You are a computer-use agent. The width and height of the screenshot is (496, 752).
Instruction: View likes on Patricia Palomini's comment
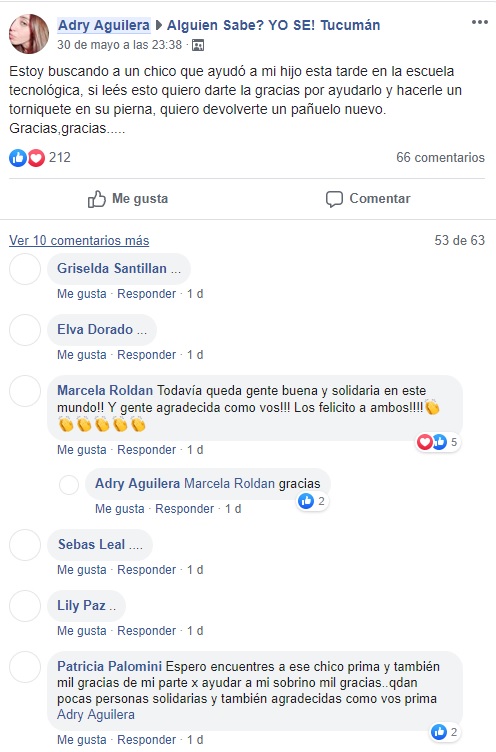[x=445, y=732]
